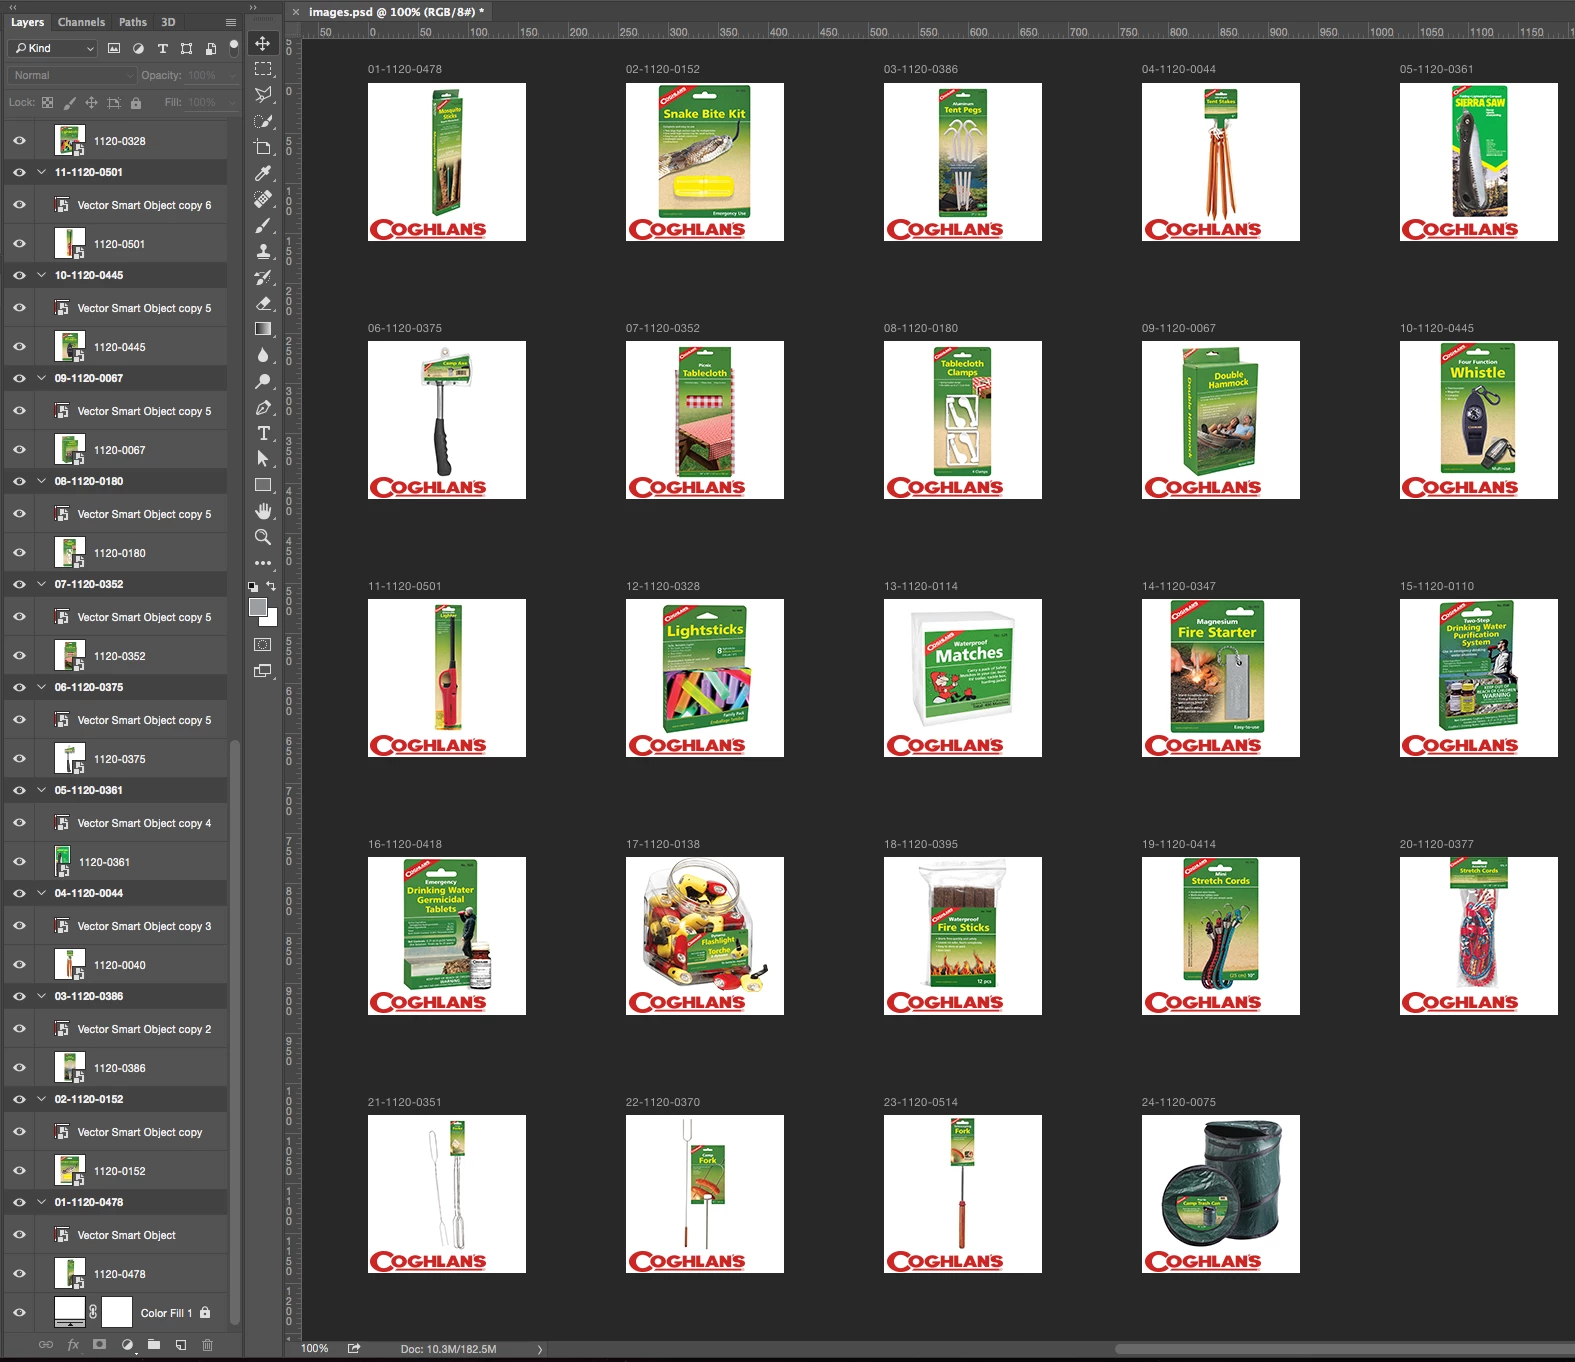Collapse the 11-1120-0501 group
This screenshot has height=1362, width=1575.
(41, 172)
